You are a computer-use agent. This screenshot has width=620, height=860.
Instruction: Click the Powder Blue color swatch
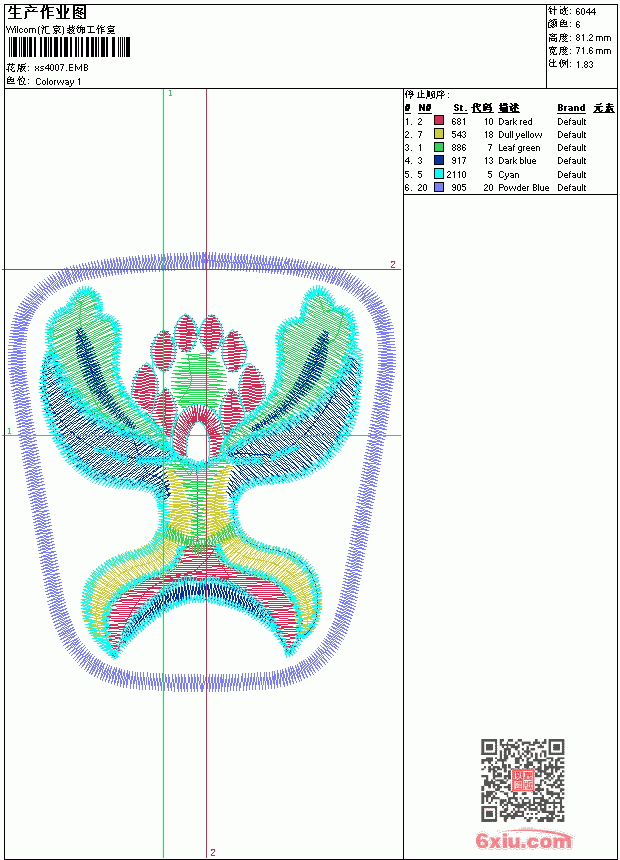tap(438, 187)
